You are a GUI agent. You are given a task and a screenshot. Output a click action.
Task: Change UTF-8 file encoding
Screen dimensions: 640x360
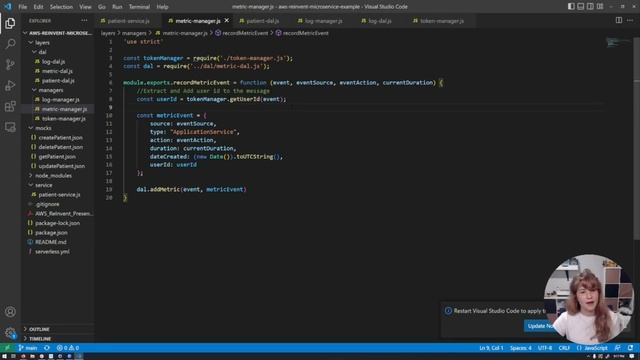[545, 348]
